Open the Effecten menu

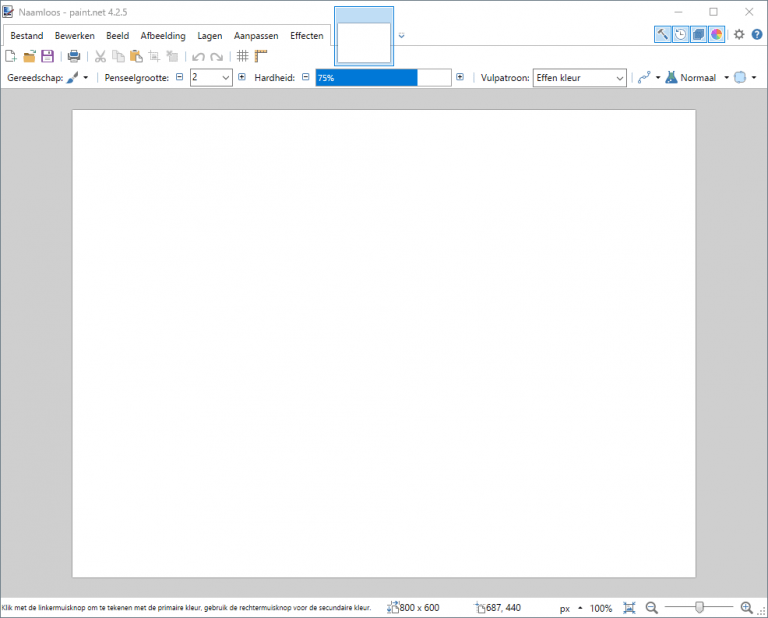307,36
